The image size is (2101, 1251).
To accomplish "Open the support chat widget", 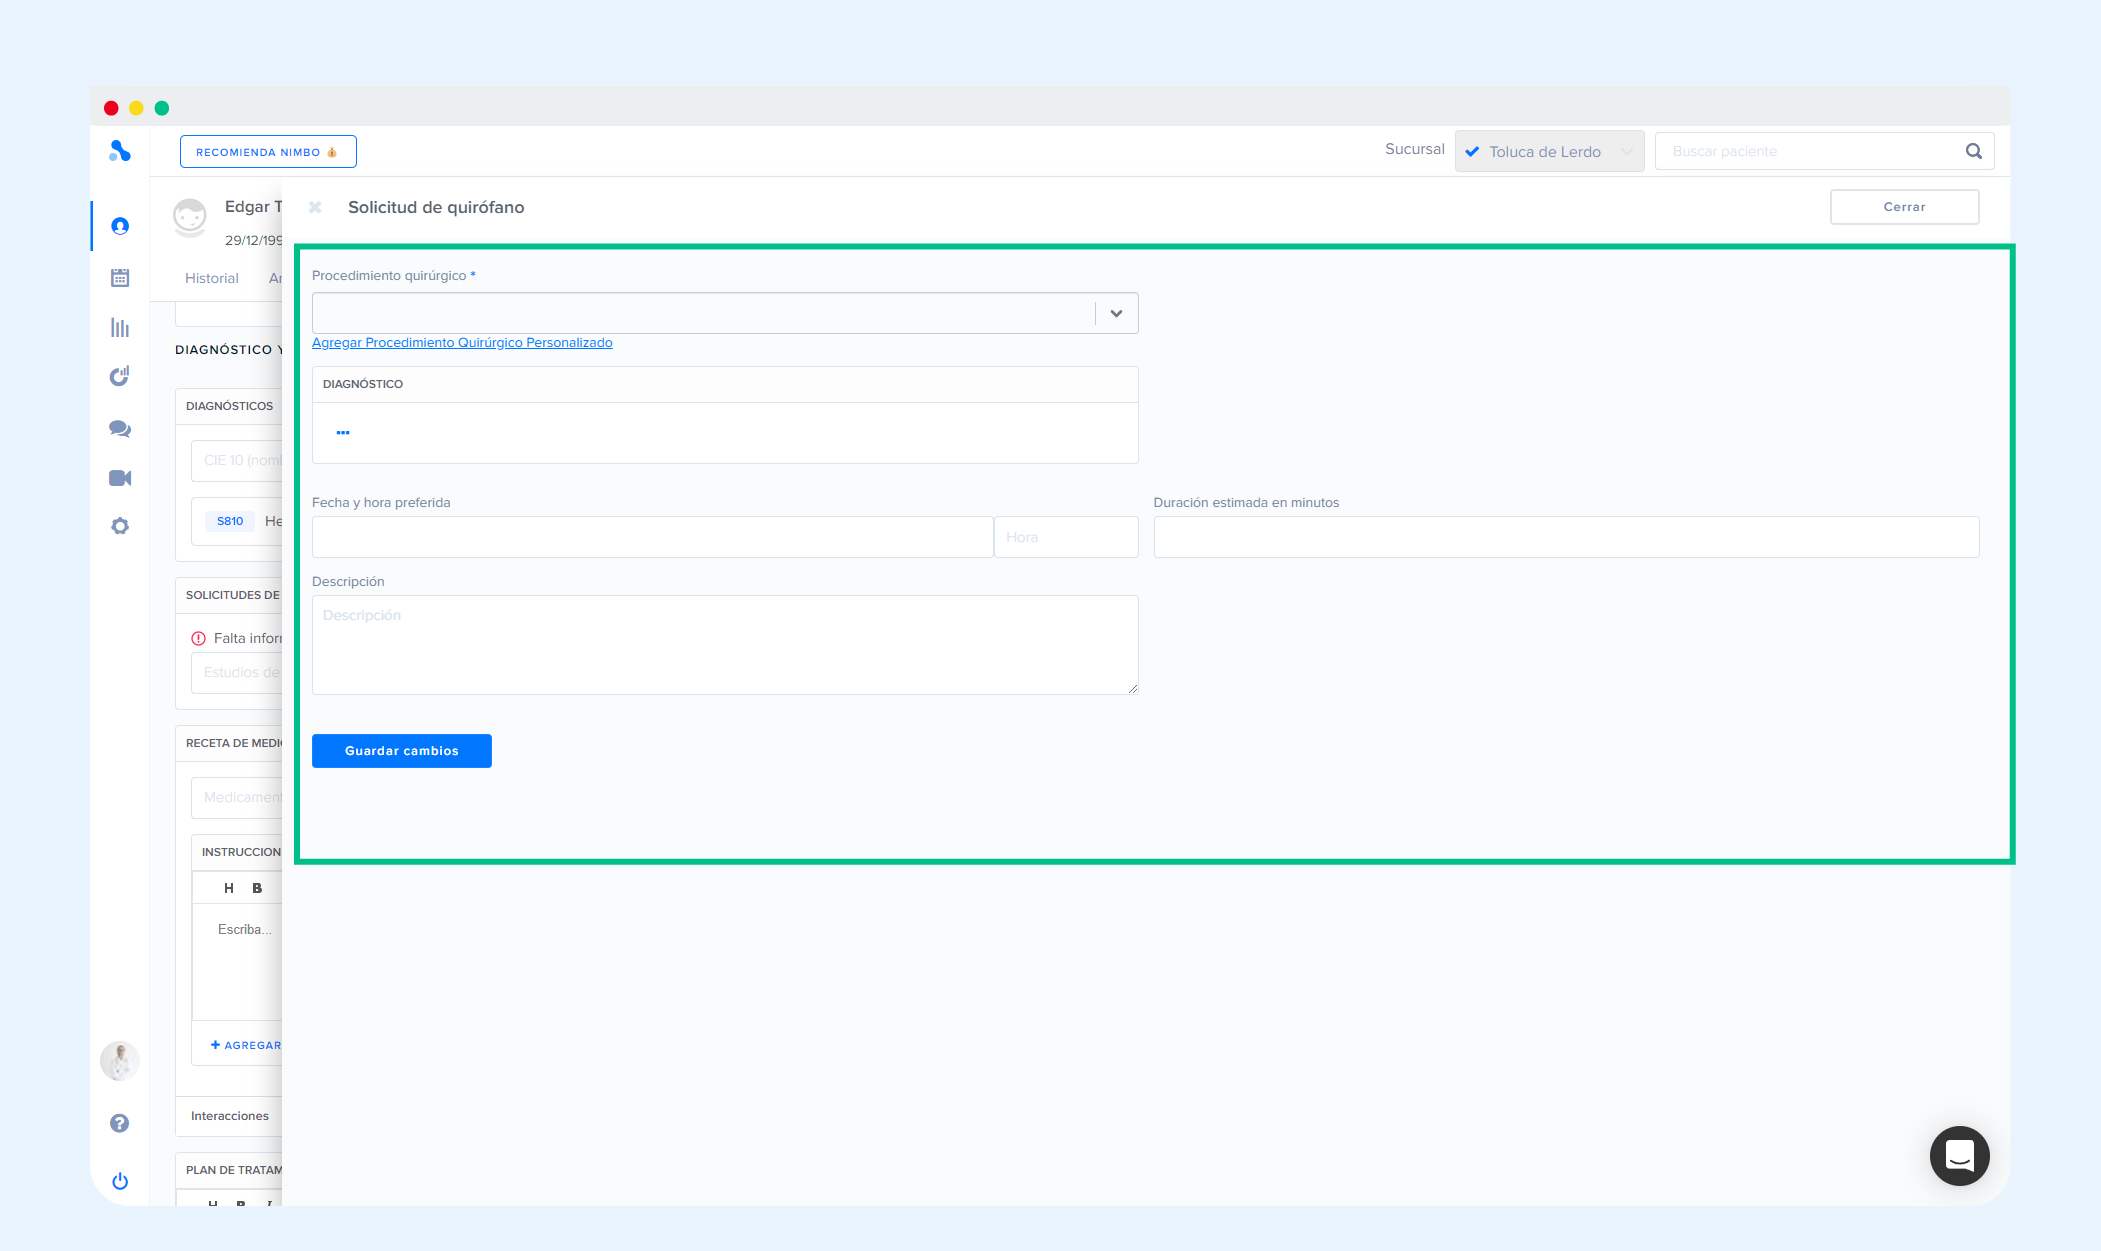I will point(1959,1156).
